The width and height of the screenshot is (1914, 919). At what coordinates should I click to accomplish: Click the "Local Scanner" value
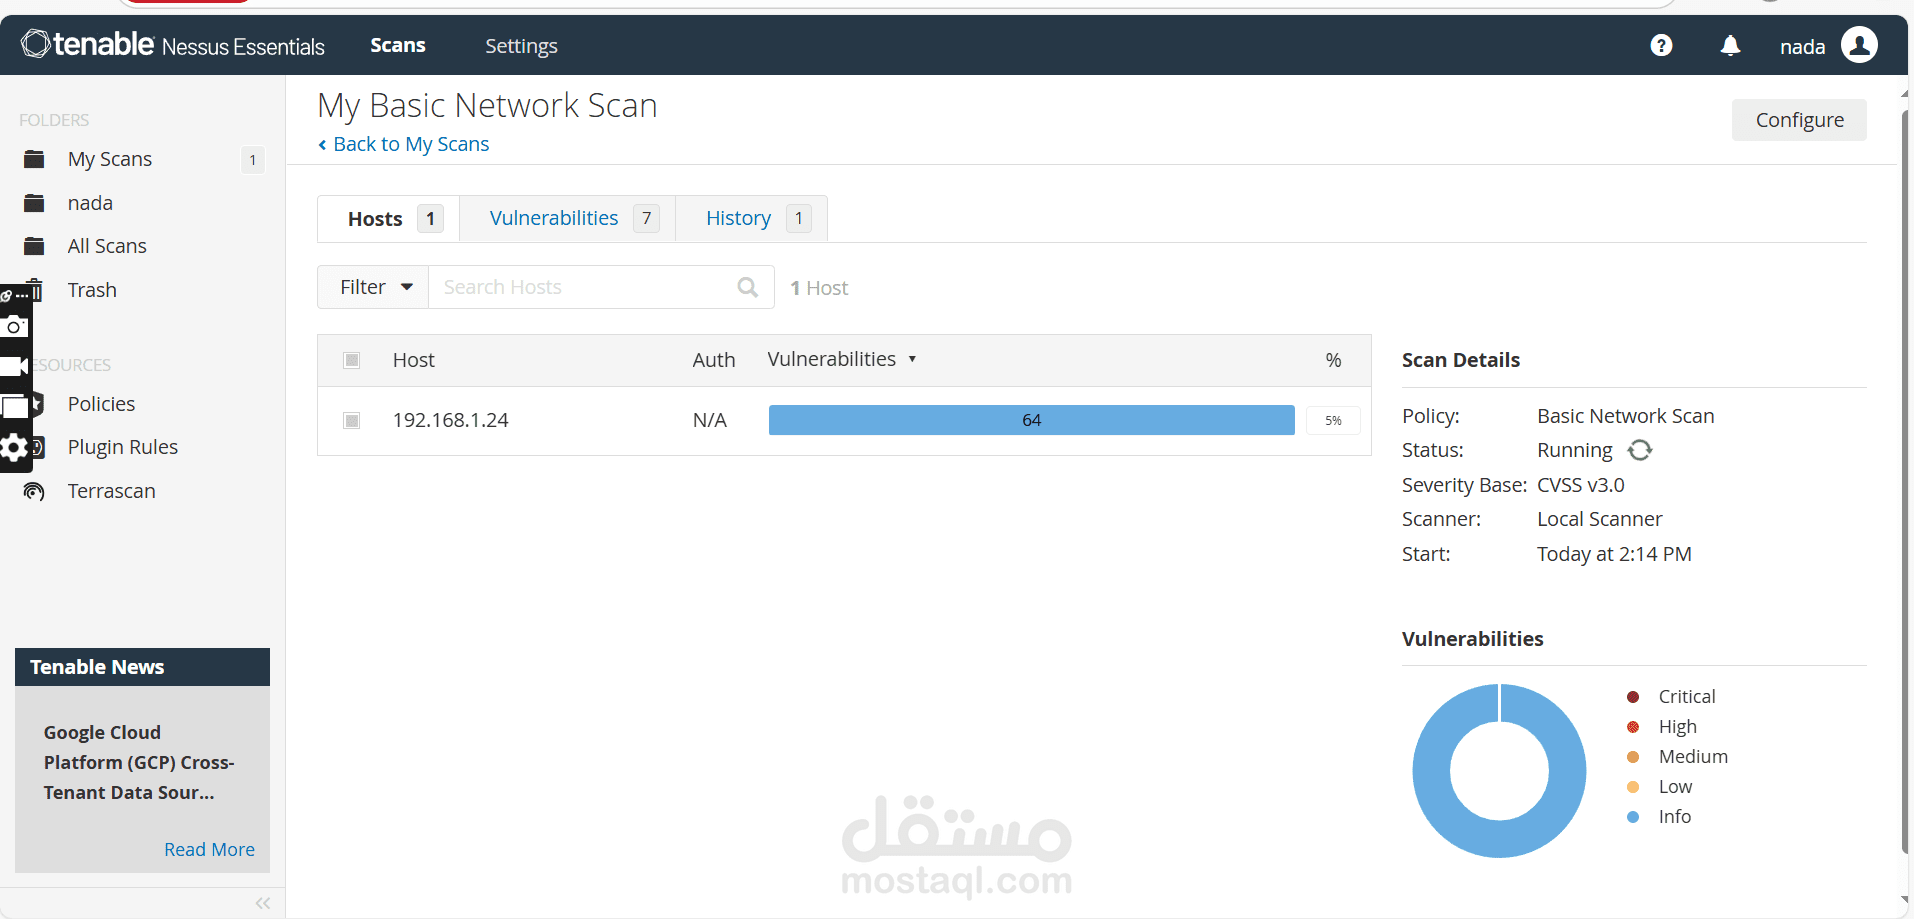click(x=1600, y=519)
